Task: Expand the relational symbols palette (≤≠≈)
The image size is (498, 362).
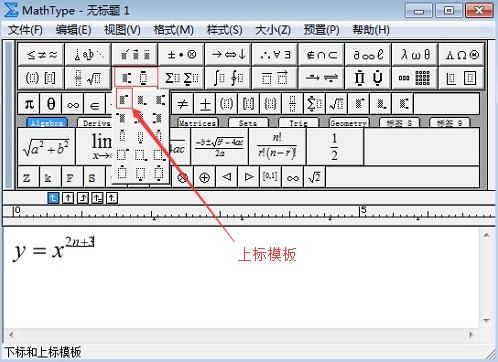Action: tap(41, 54)
